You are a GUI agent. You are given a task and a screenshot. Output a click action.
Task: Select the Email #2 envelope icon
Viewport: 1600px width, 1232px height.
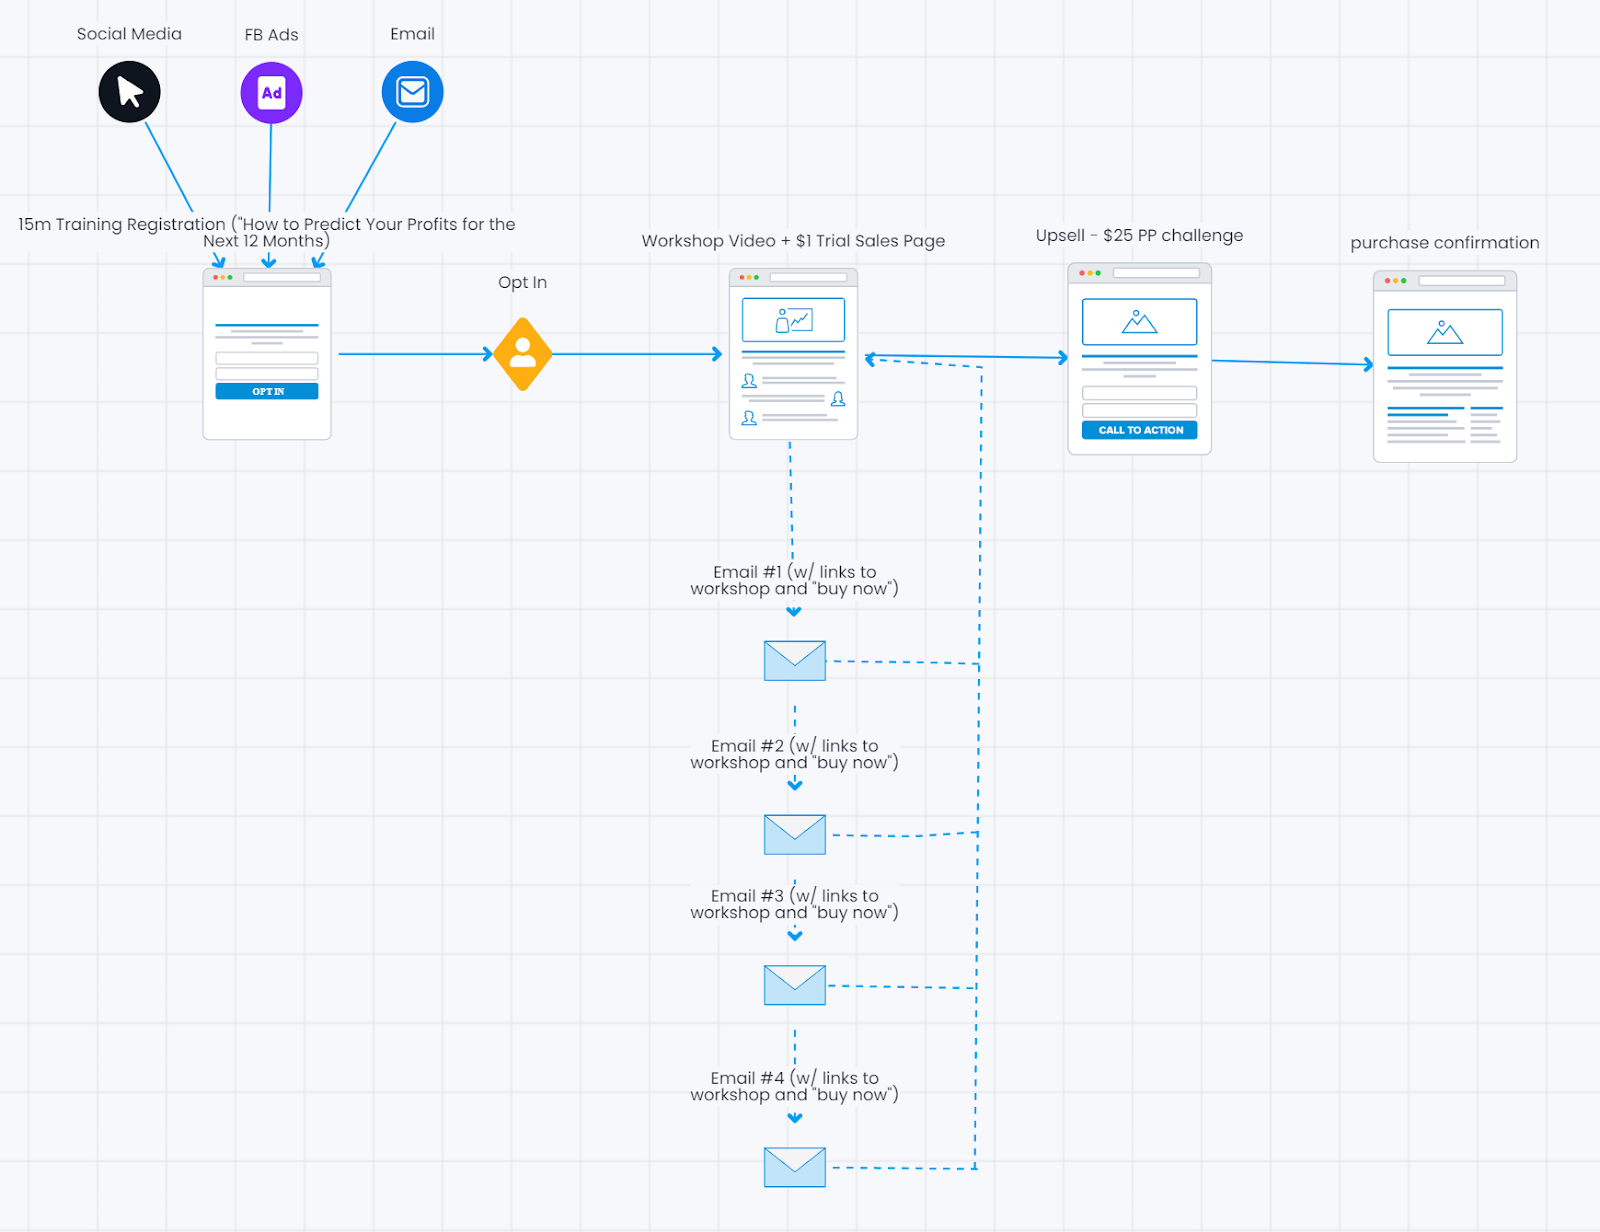point(795,834)
